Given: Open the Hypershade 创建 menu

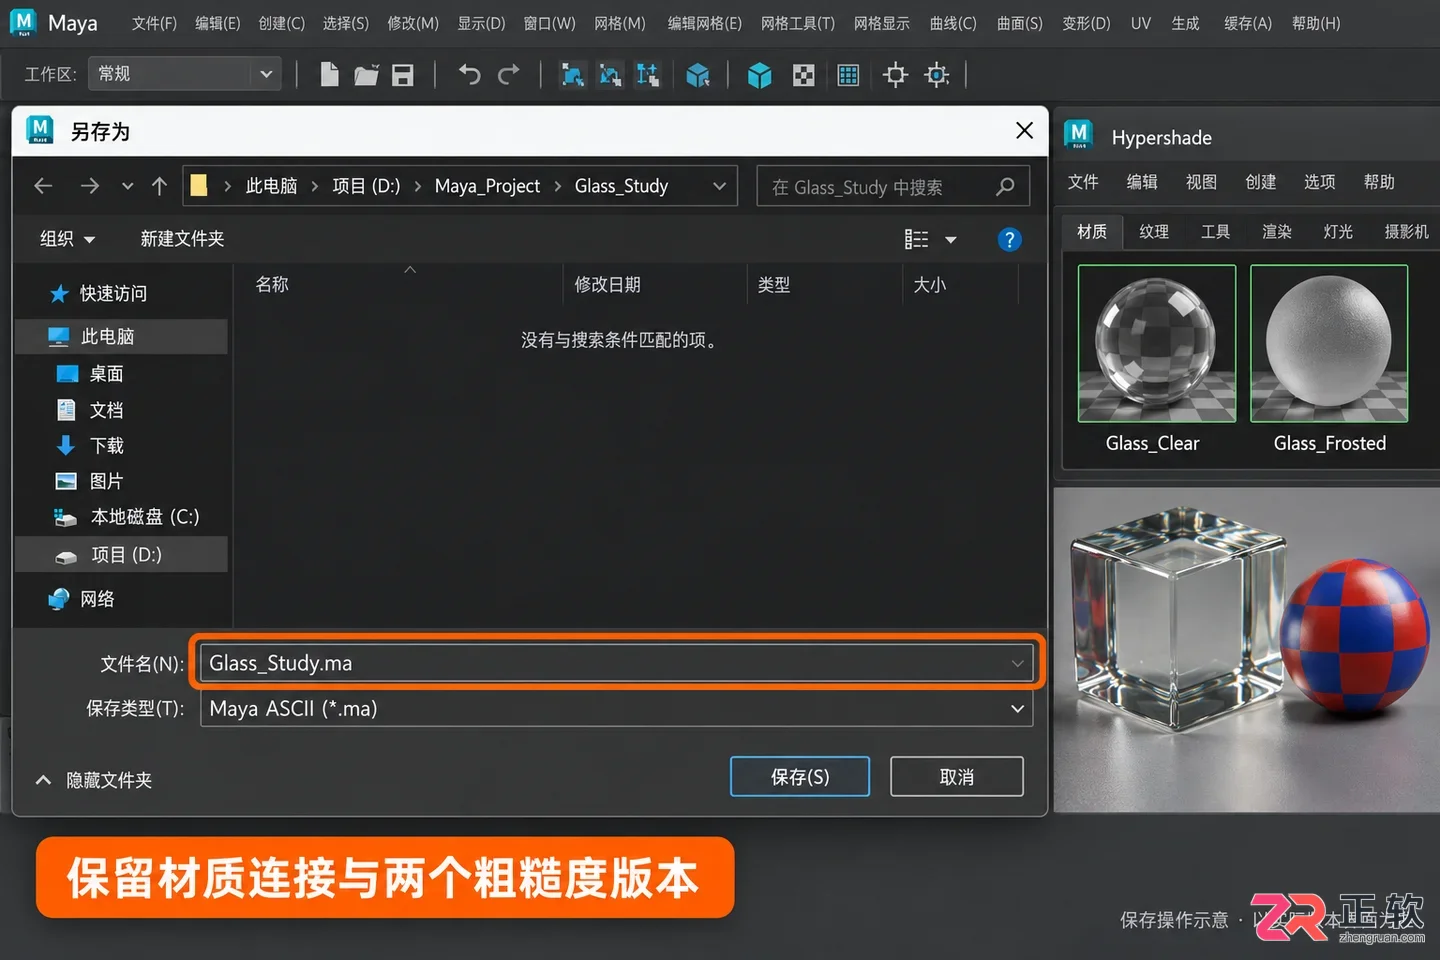Looking at the screenshot, I should coord(1261,182).
